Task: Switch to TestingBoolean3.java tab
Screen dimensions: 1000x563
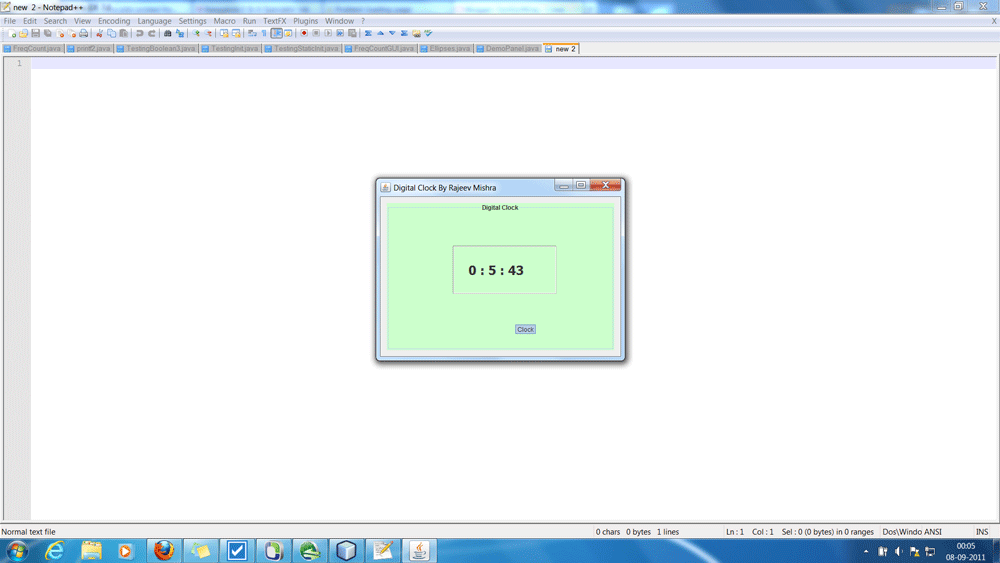Action: tap(156, 48)
